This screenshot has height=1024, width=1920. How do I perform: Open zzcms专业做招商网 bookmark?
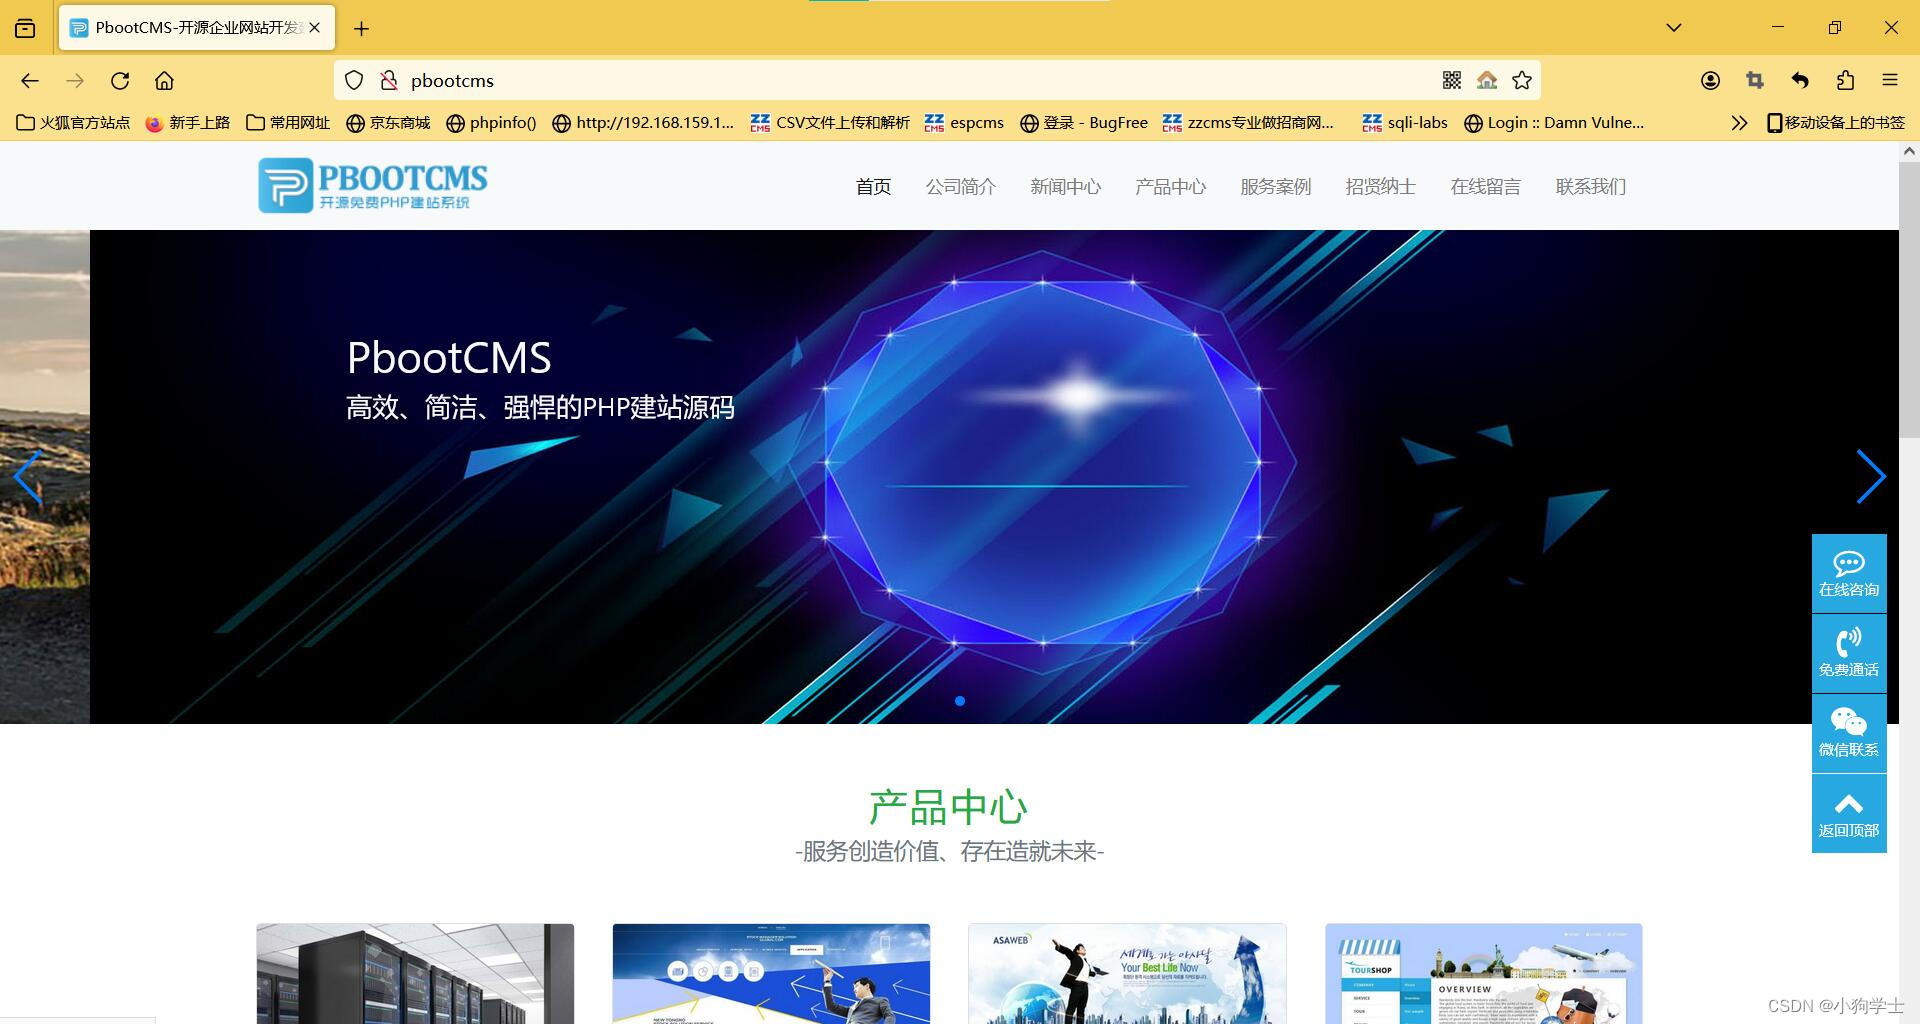[x=1249, y=123]
